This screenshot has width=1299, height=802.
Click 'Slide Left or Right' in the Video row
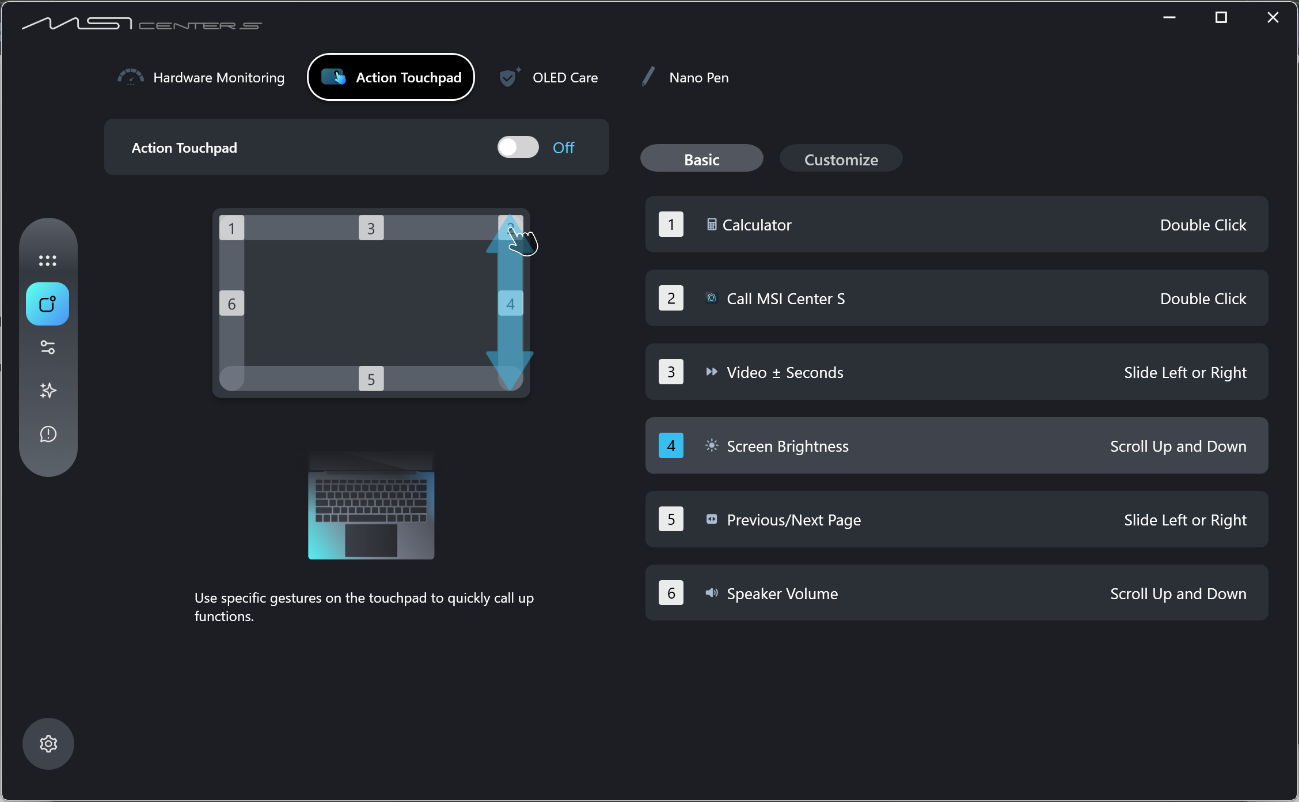1185,373
